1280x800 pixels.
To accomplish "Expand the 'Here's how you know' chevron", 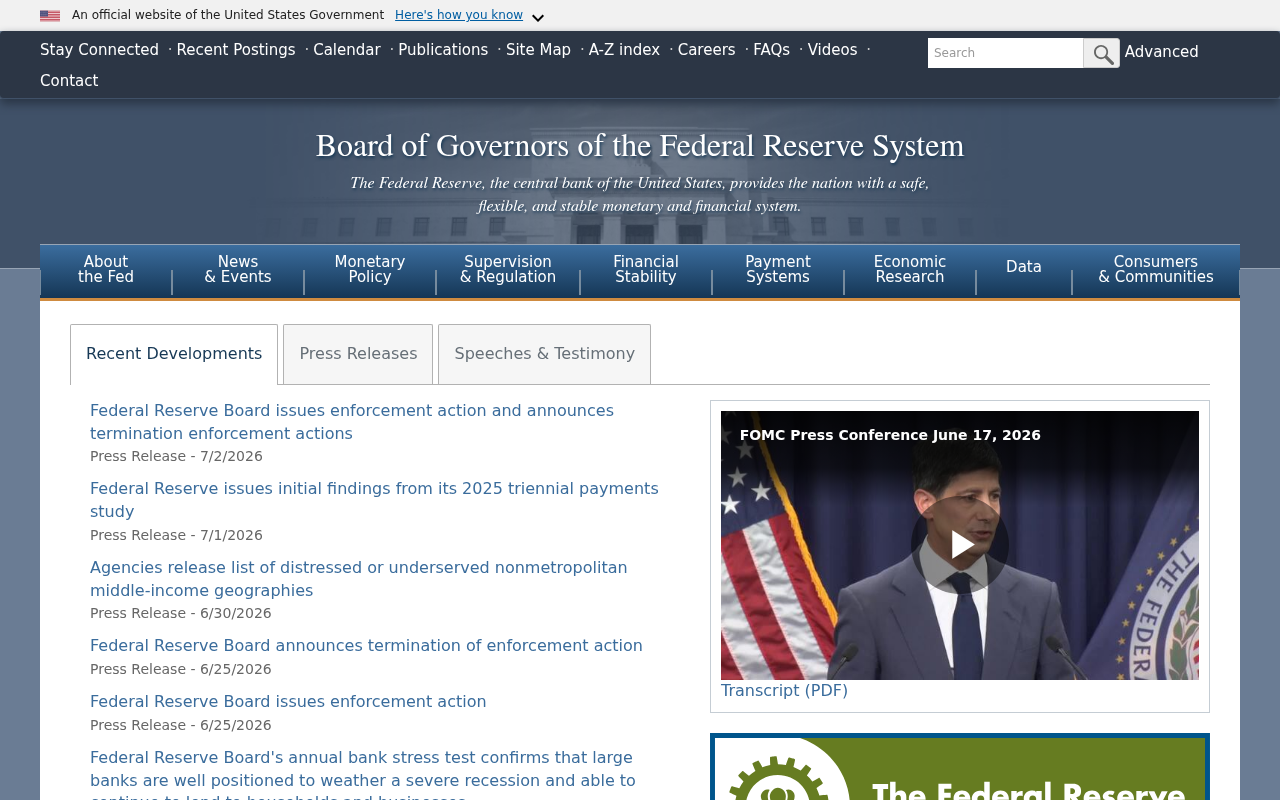I will point(538,18).
